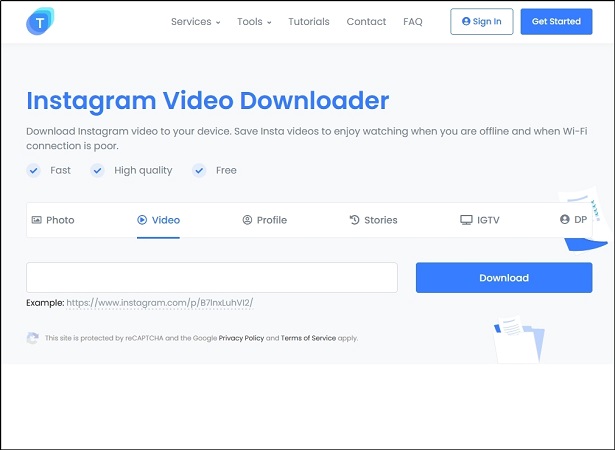Go to the Tutorials page

tap(309, 22)
